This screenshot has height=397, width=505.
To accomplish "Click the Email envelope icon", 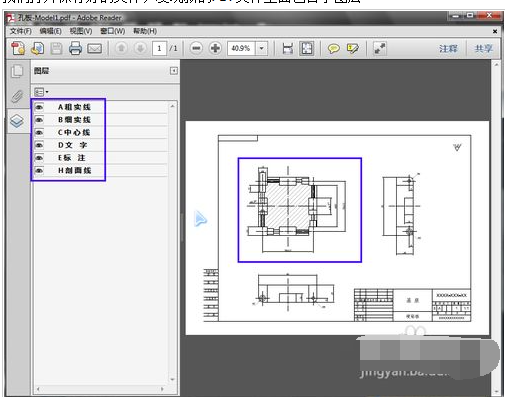I will 94,49.
